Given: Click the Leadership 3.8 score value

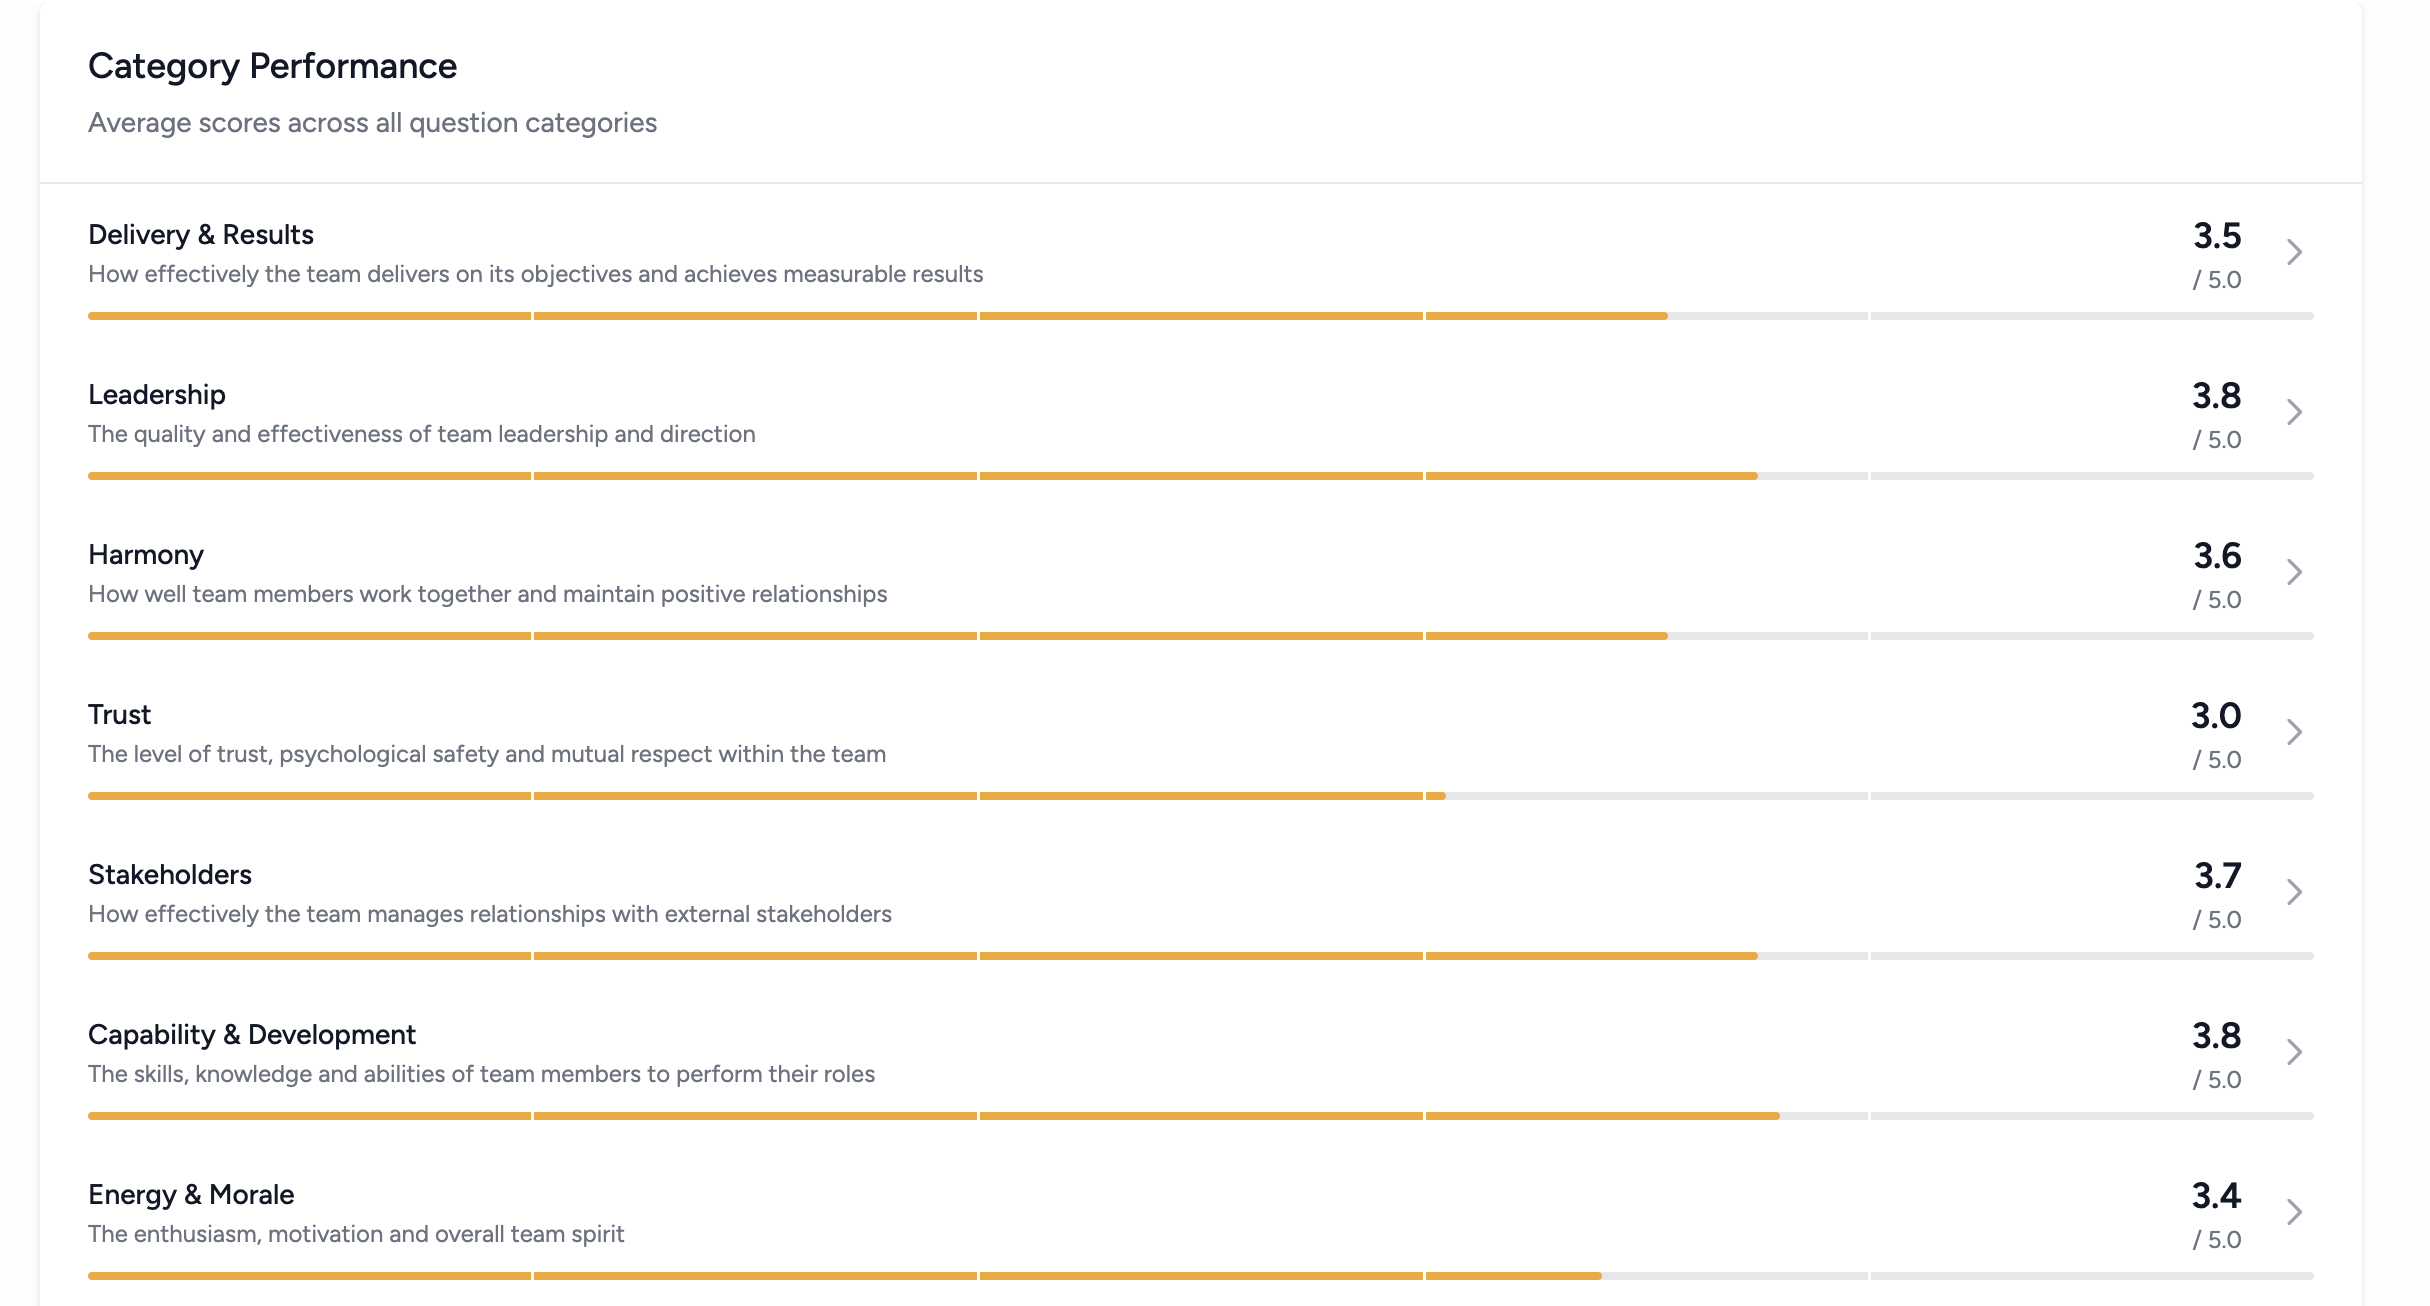Looking at the screenshot, I should tap(2216, 396).
